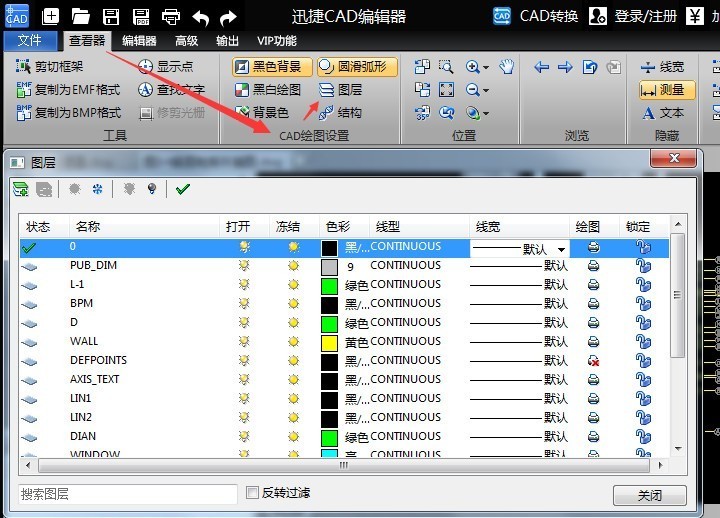Click the Undo arrow icon
The height and width of the screenshot is (518, 720).
click(200, 16)
